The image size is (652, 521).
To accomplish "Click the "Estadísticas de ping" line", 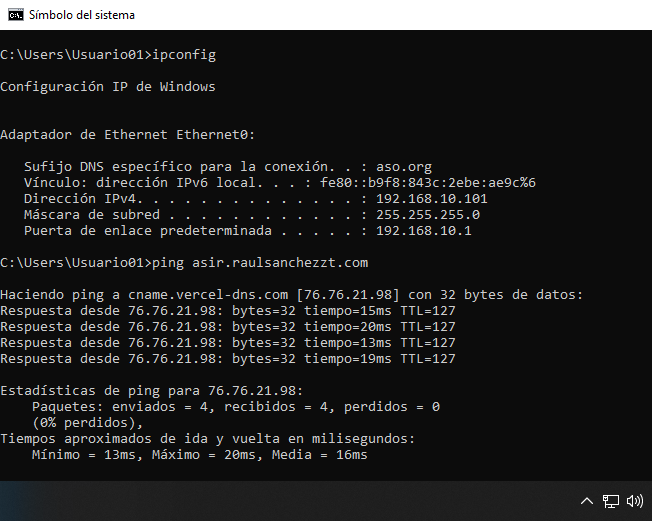I will [x=150, y=391].
